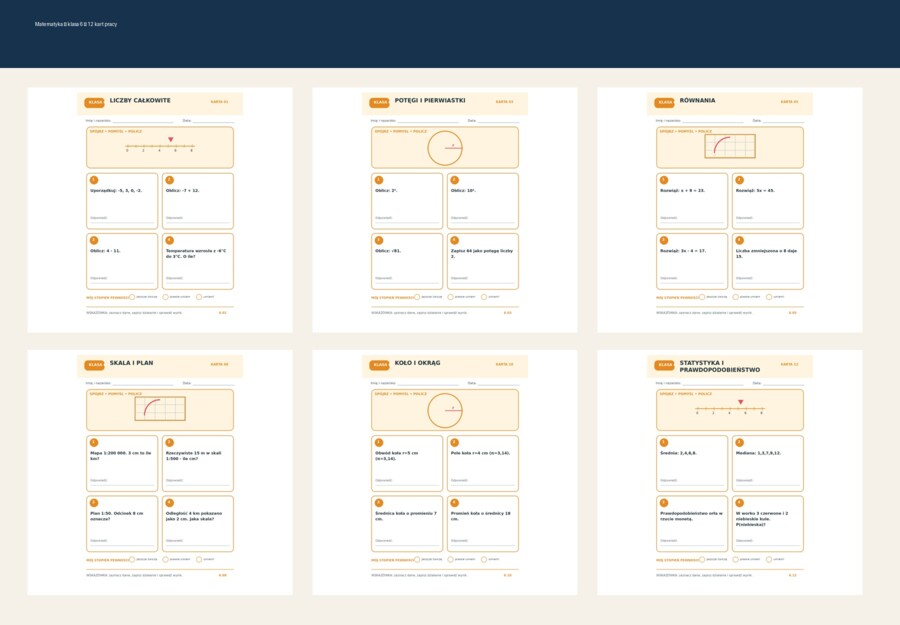900x625 pixels.
Task: Click the grid diagram on Skala i plan card
Action: 160,409
